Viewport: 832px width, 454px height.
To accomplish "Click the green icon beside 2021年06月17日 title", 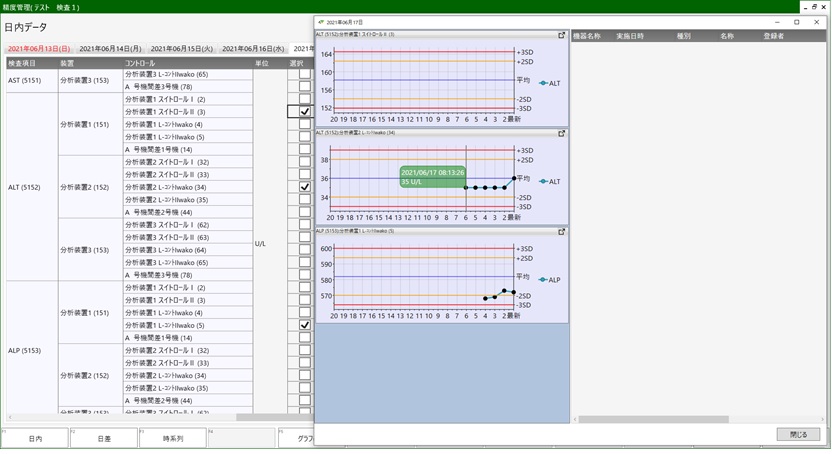I will click(321, 22).
